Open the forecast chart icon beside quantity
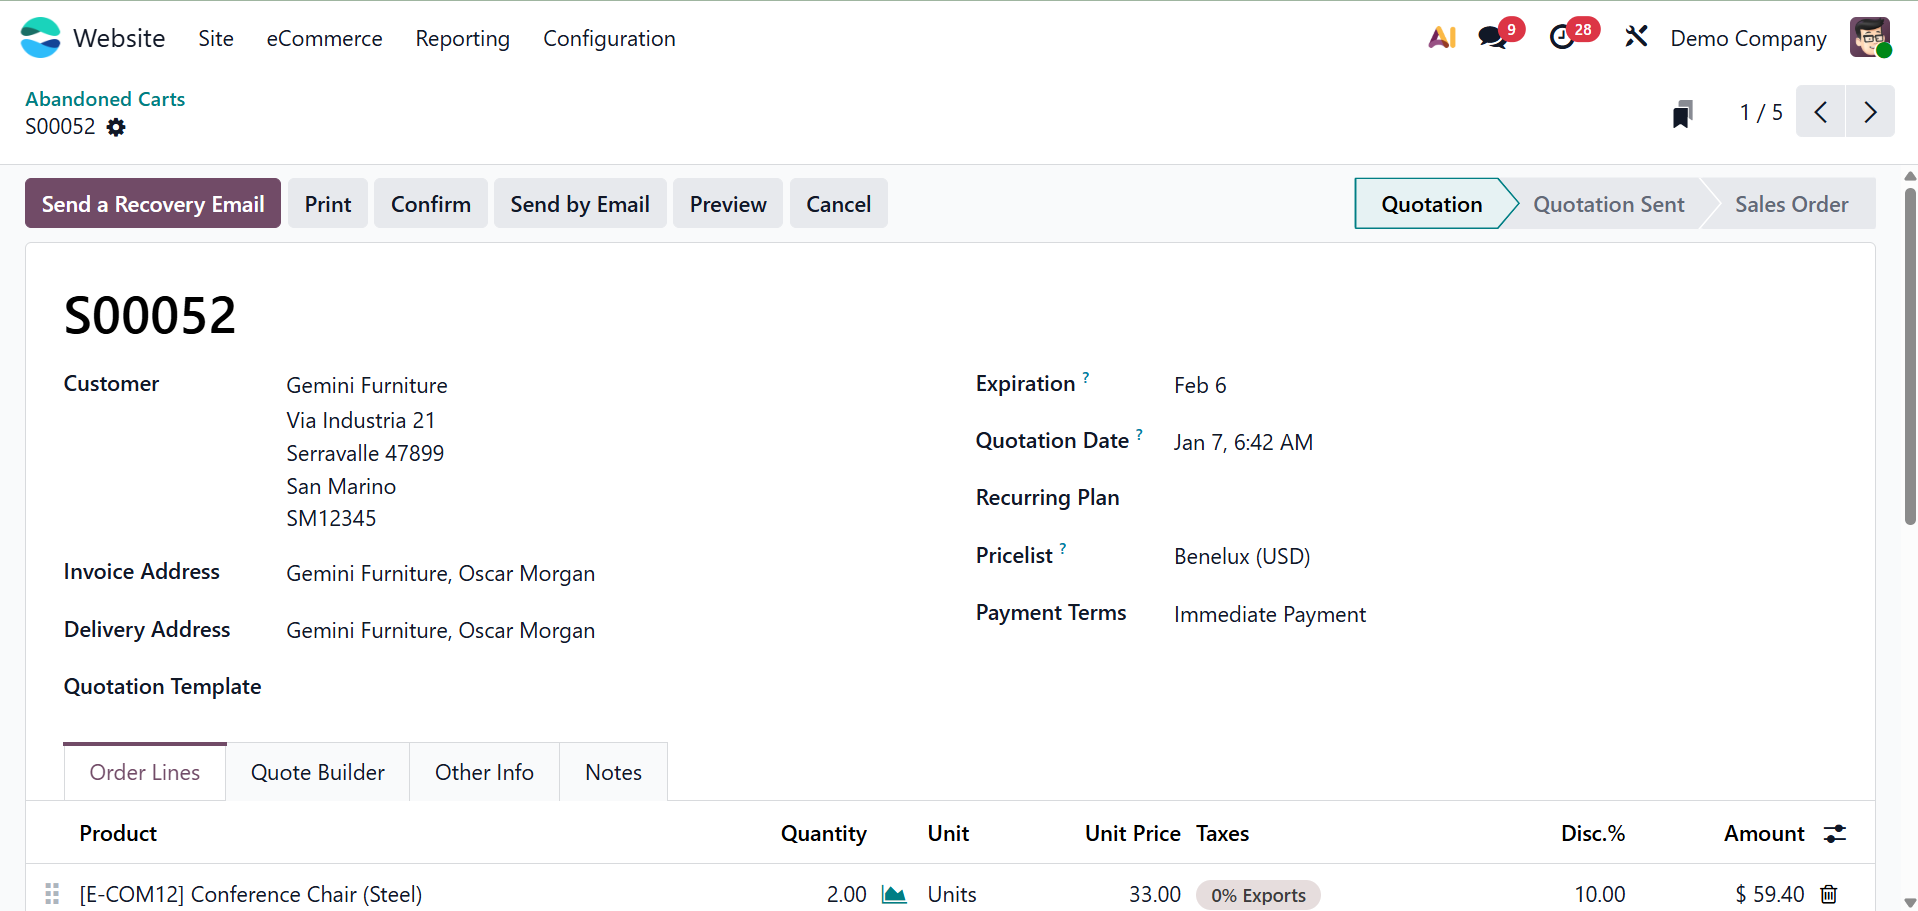The image size is (1918, 911). pos(894,894)
